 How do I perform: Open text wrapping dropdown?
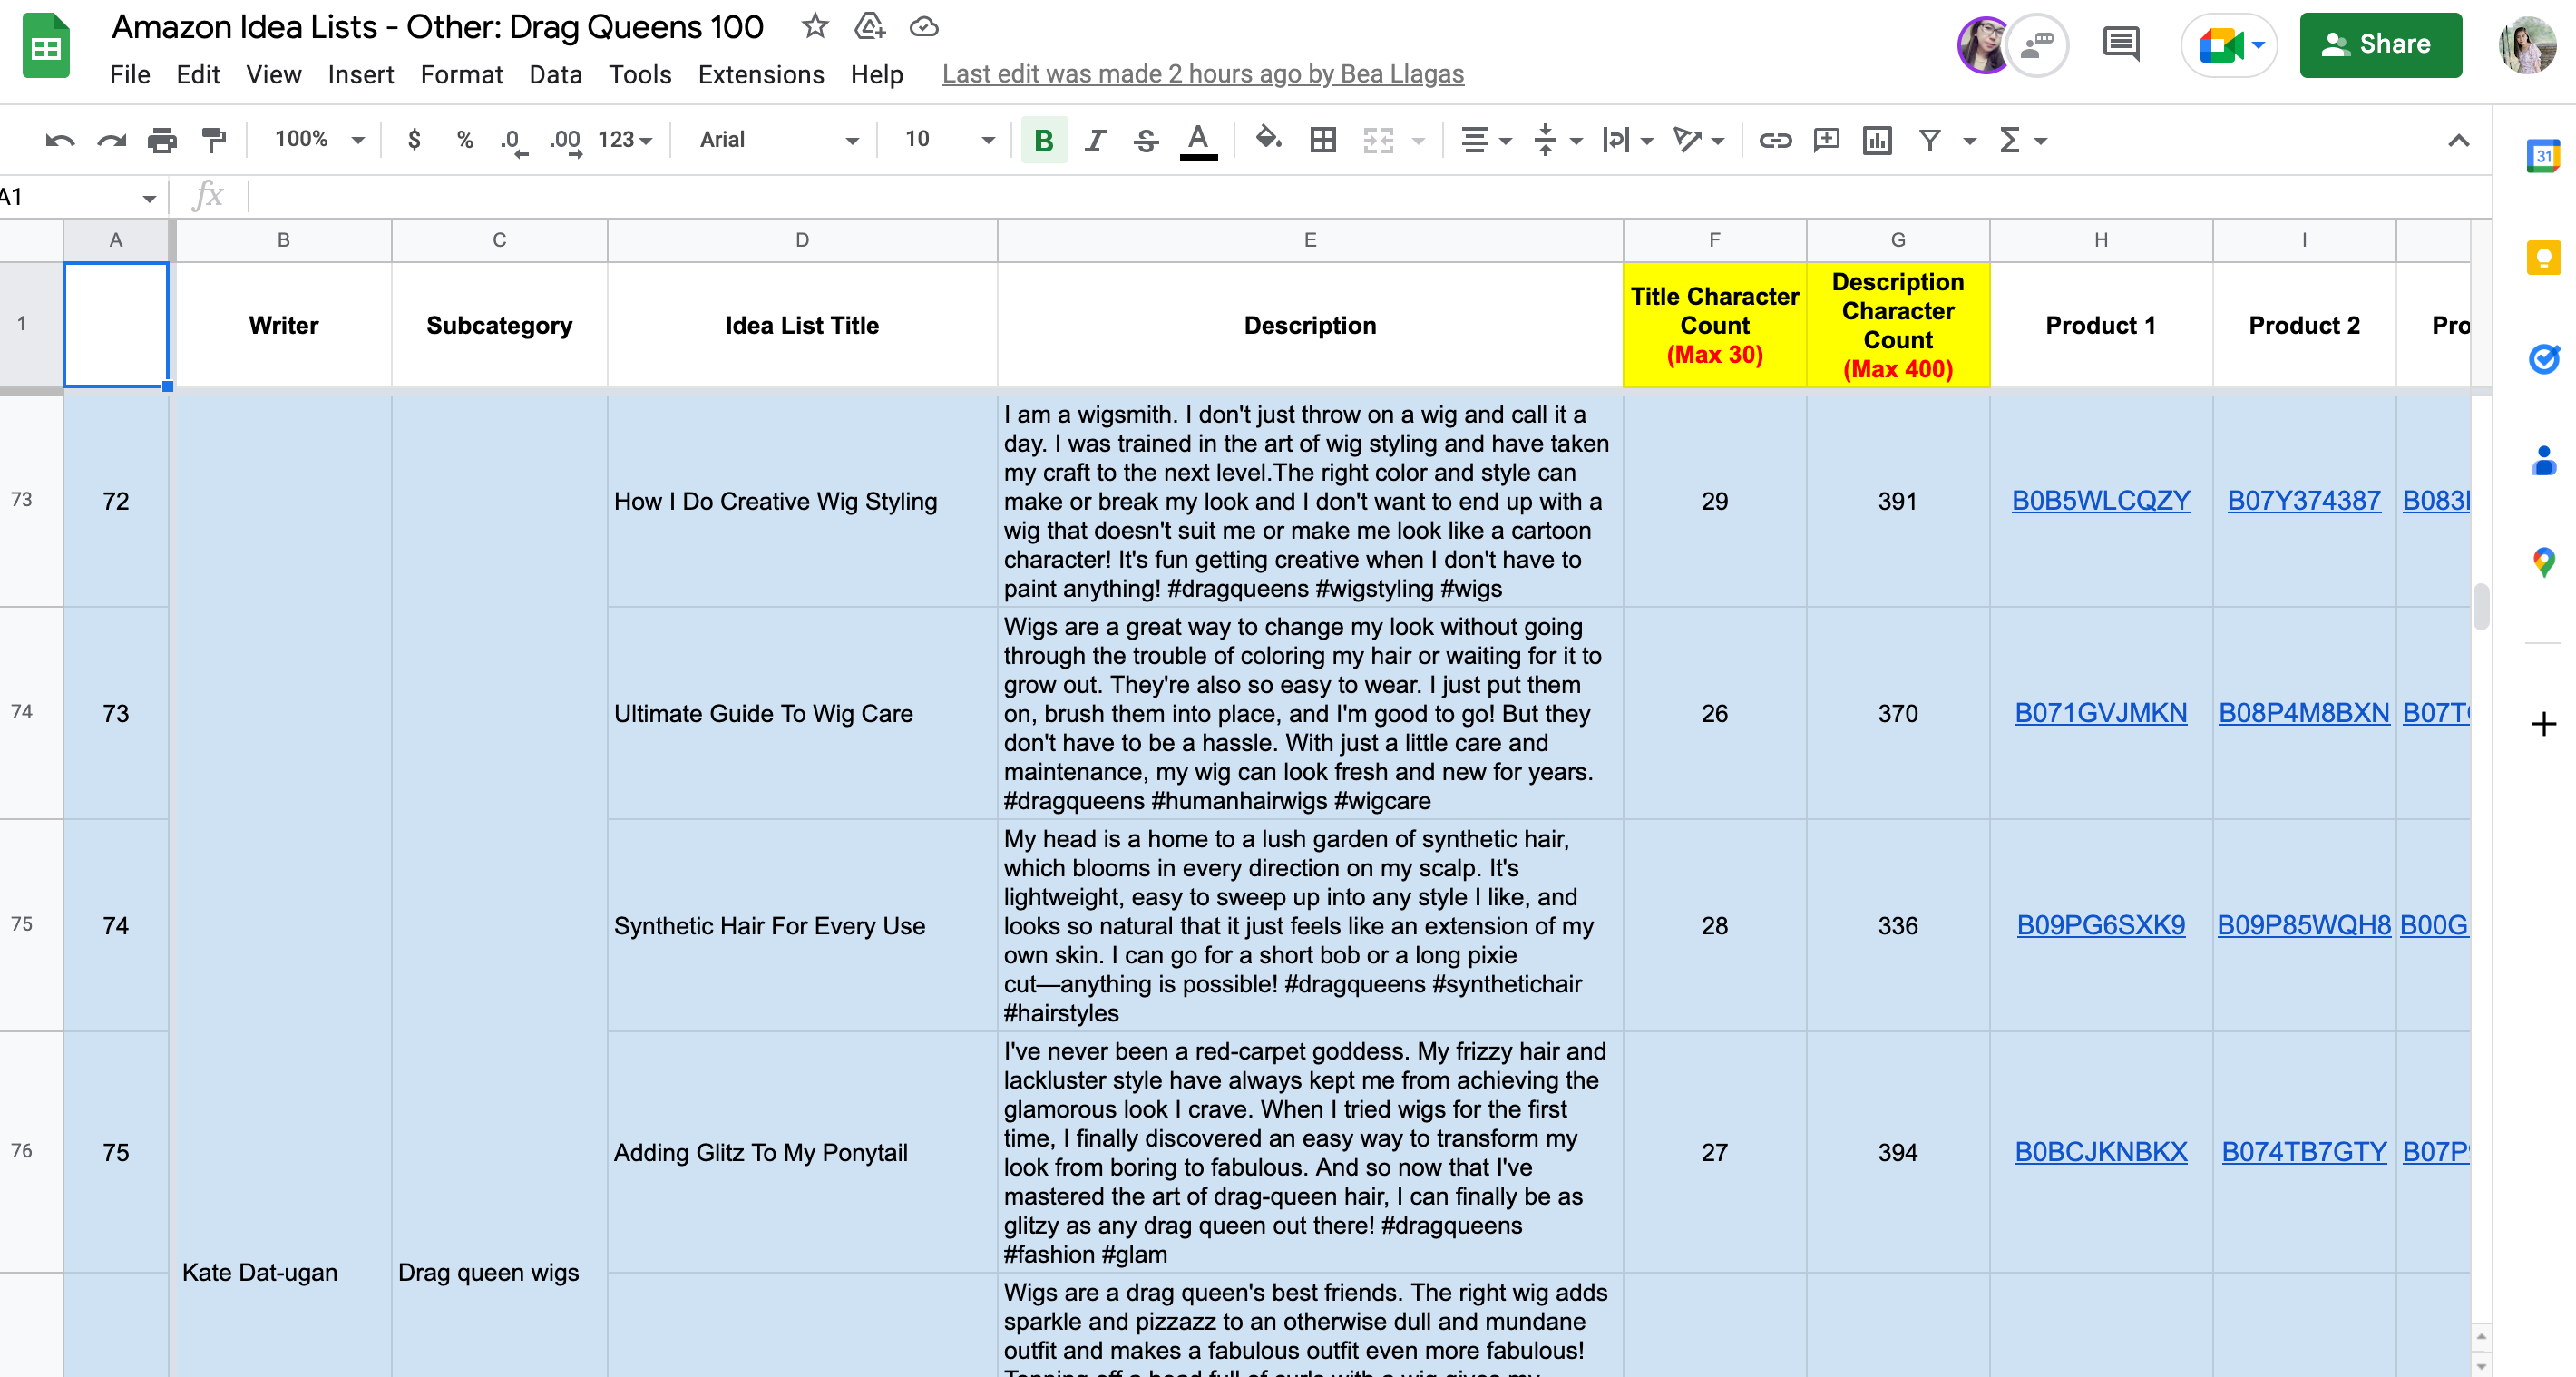[x=1628, y=140]
